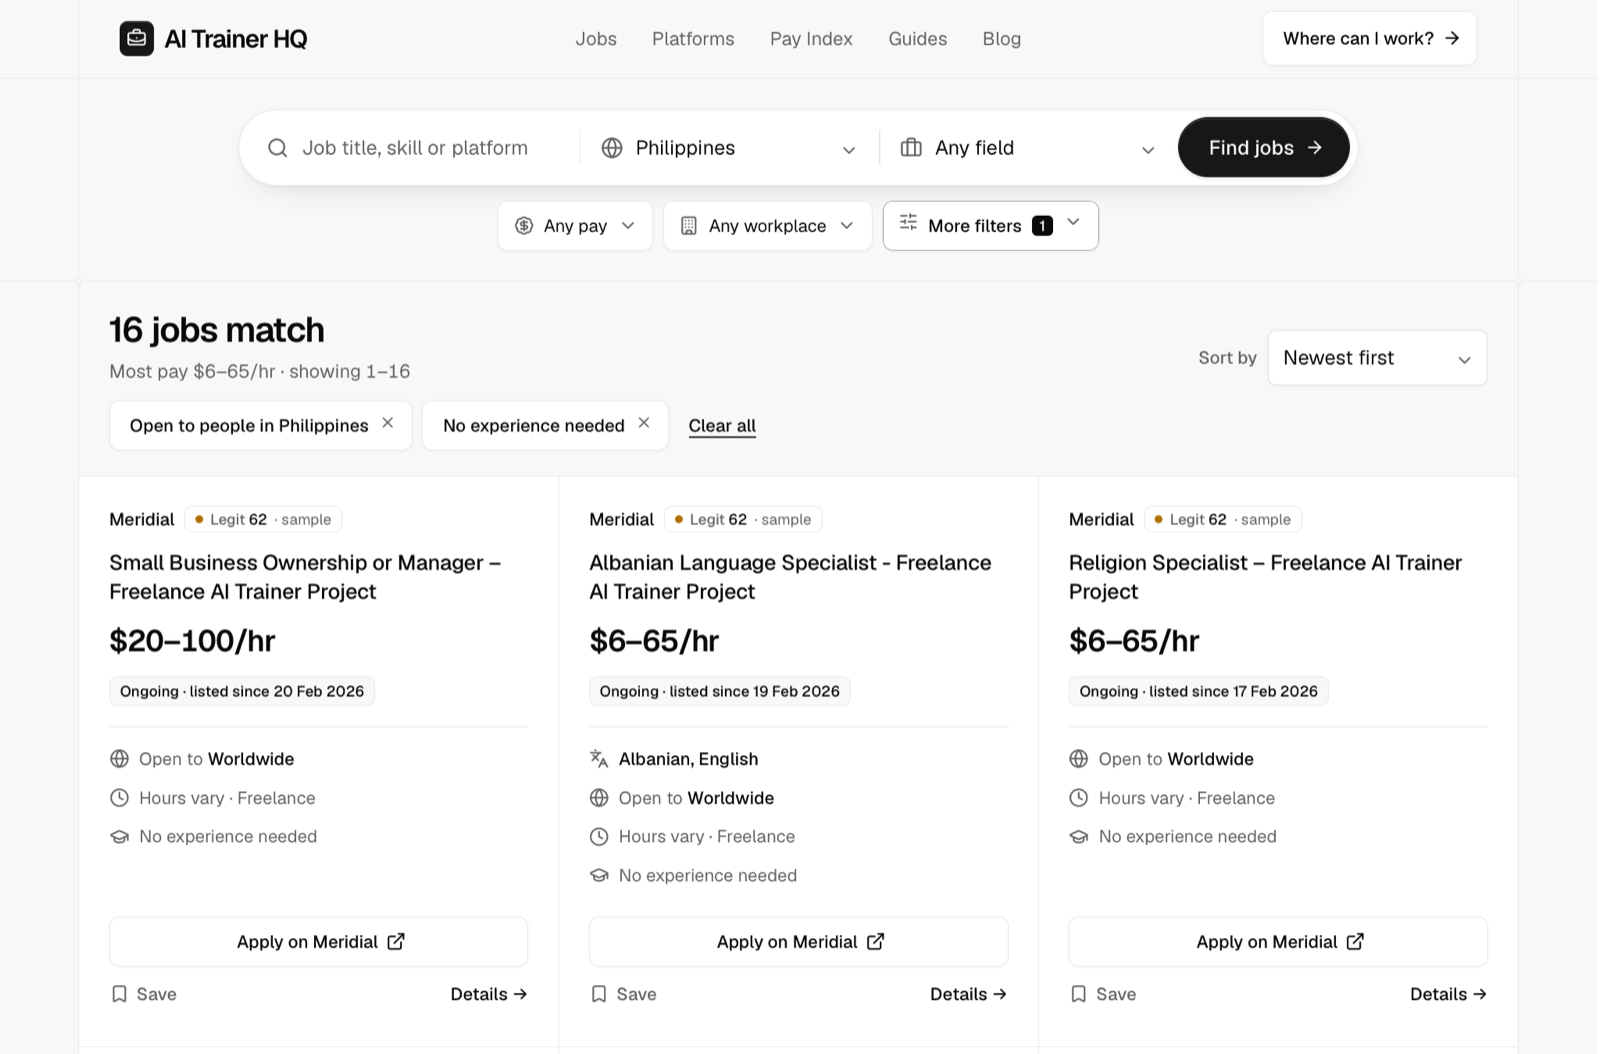
Task: Apply on Meridial for Albanian Language Specialist
Action: click(x=799, y=942)
